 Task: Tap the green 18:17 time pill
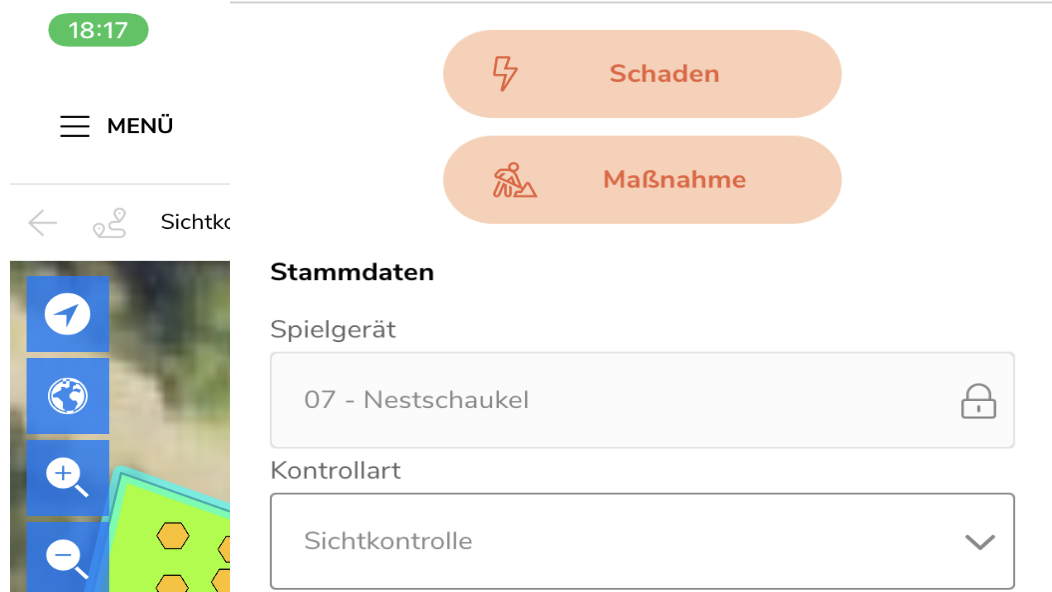(98, 30)
